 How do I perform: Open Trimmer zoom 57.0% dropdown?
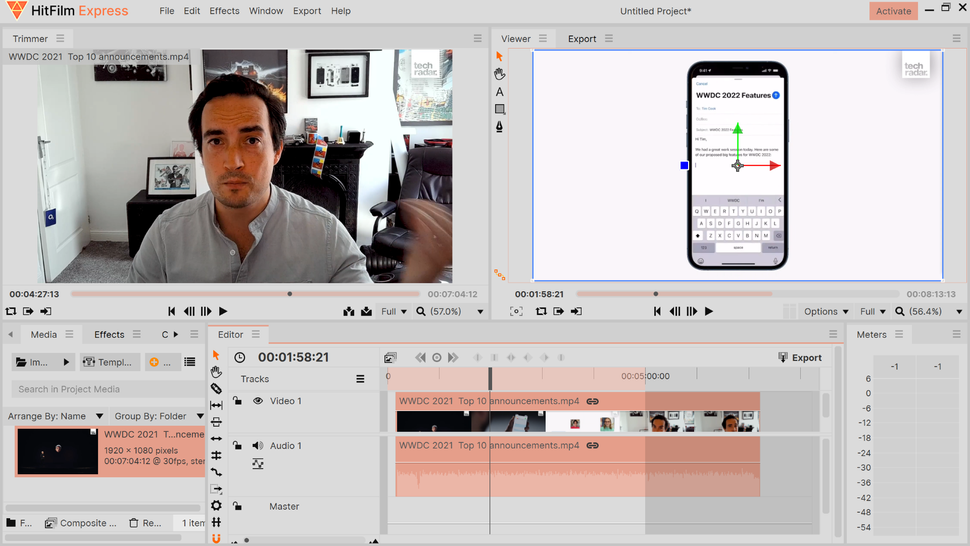pyautogui.click(x=449, y=312)
